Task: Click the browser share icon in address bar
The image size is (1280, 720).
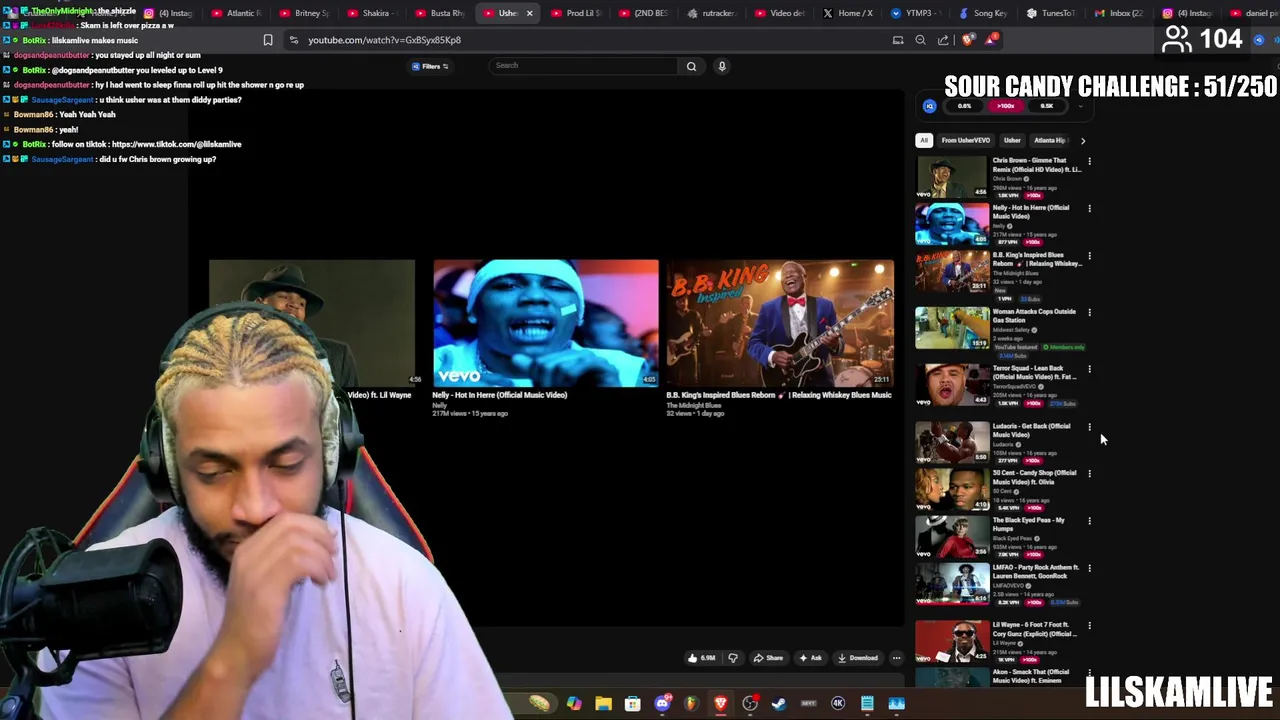Action: coord(943,40)
